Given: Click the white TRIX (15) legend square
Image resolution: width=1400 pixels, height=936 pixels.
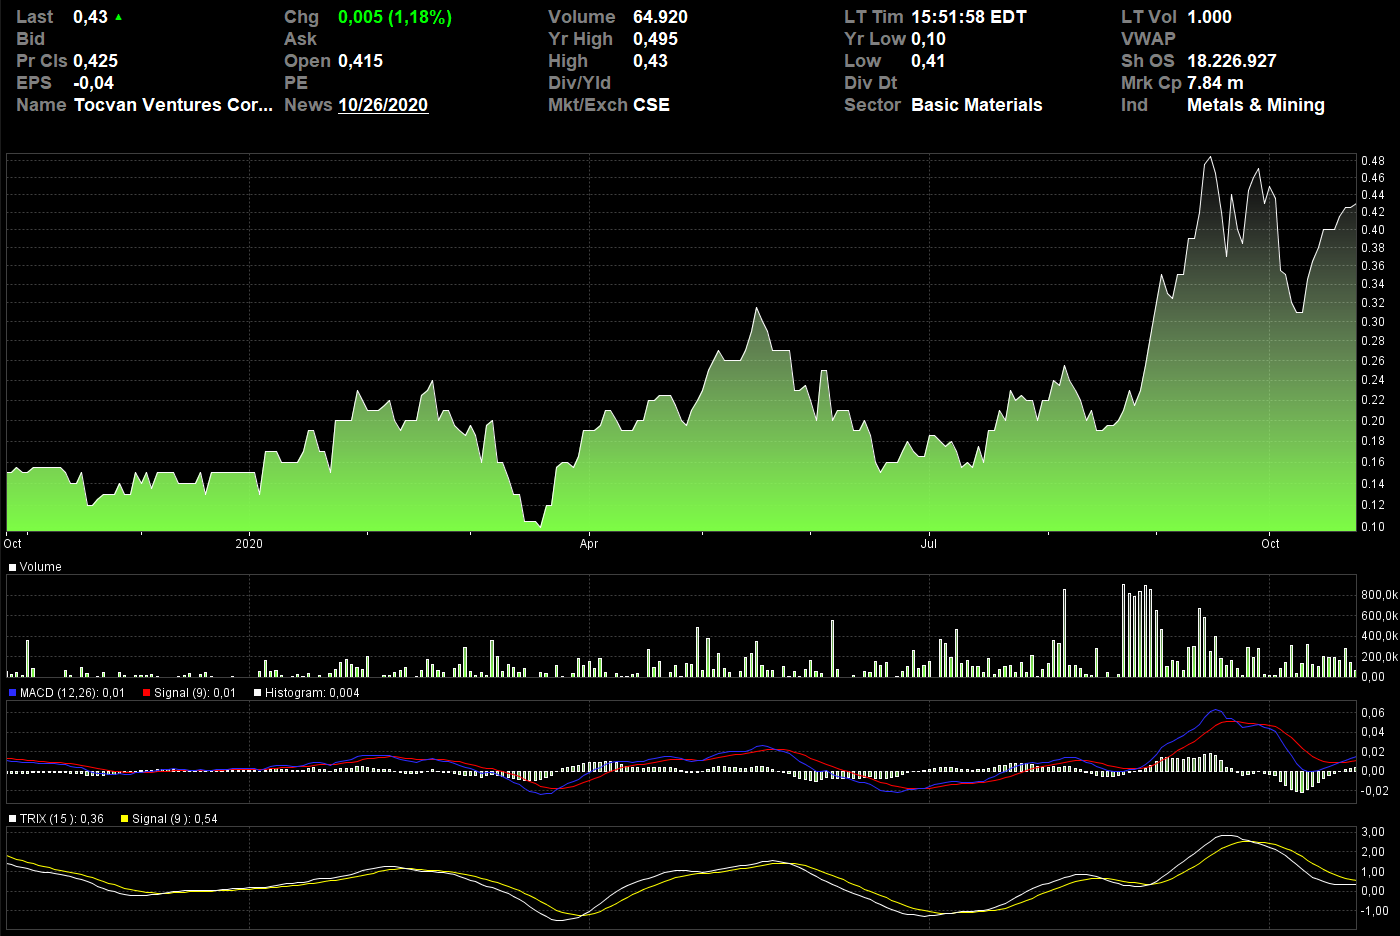Looking at the screenshot, I should coord(13,819).
